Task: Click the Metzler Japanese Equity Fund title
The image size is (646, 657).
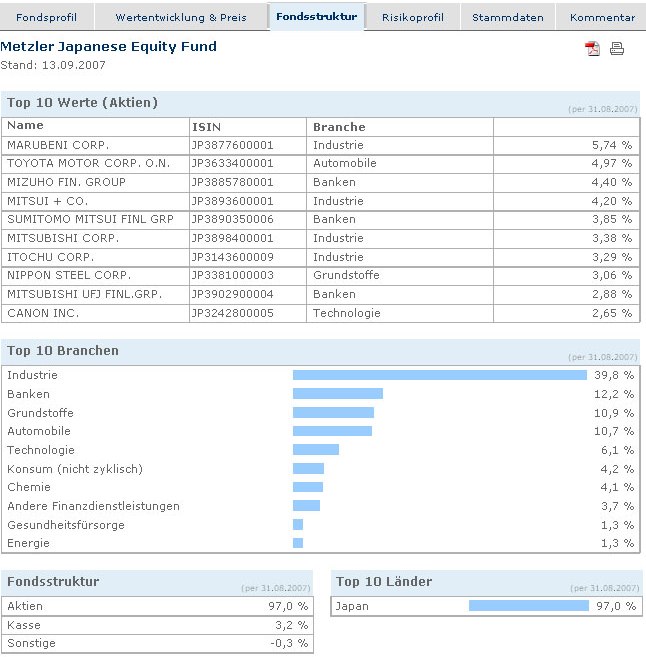Action: 109,46
